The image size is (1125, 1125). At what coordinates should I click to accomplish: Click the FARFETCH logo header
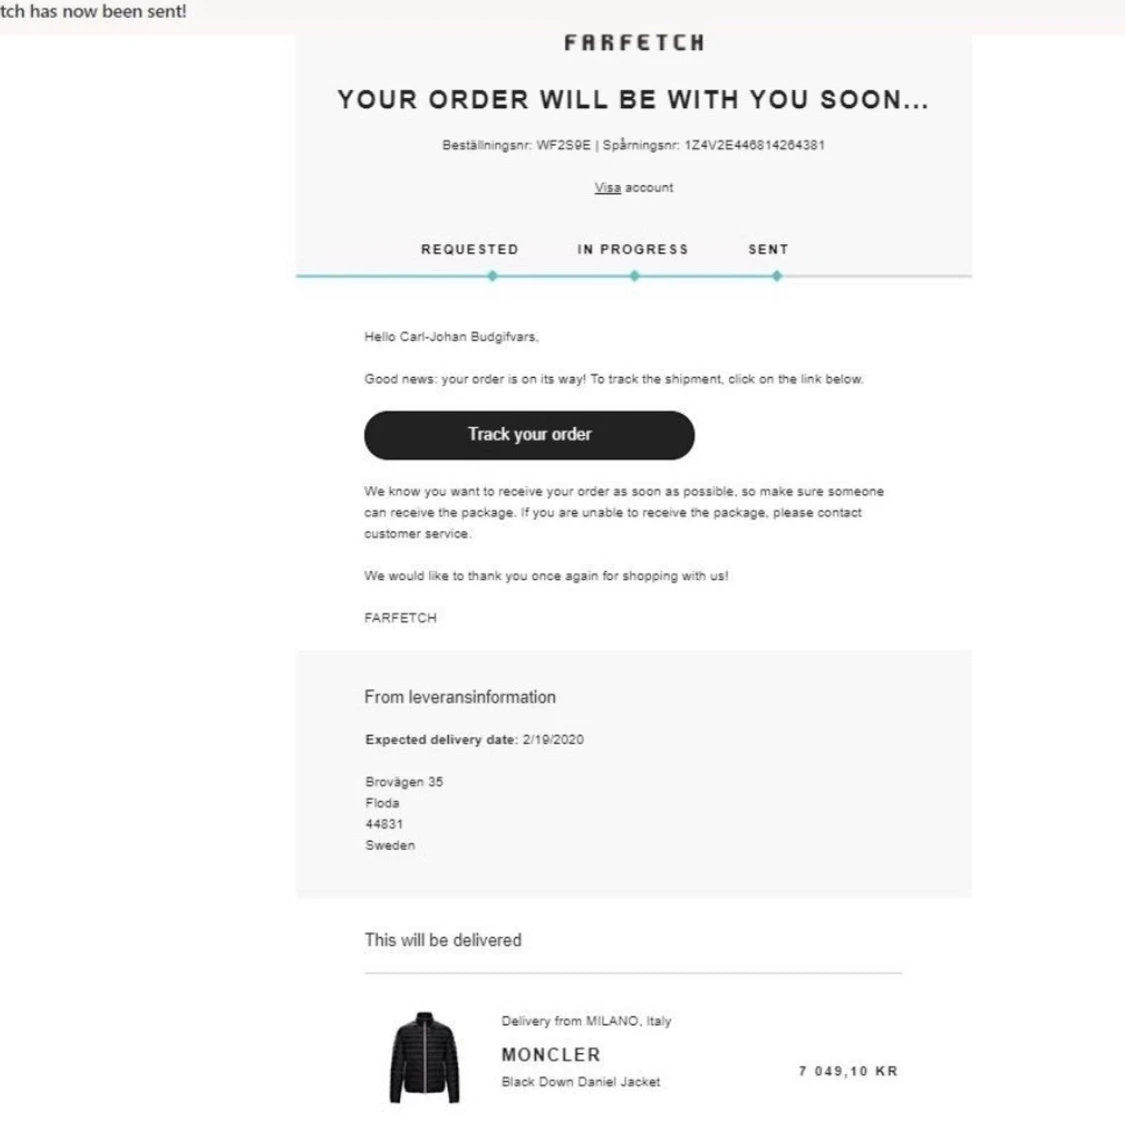click(x=634, y=43)
